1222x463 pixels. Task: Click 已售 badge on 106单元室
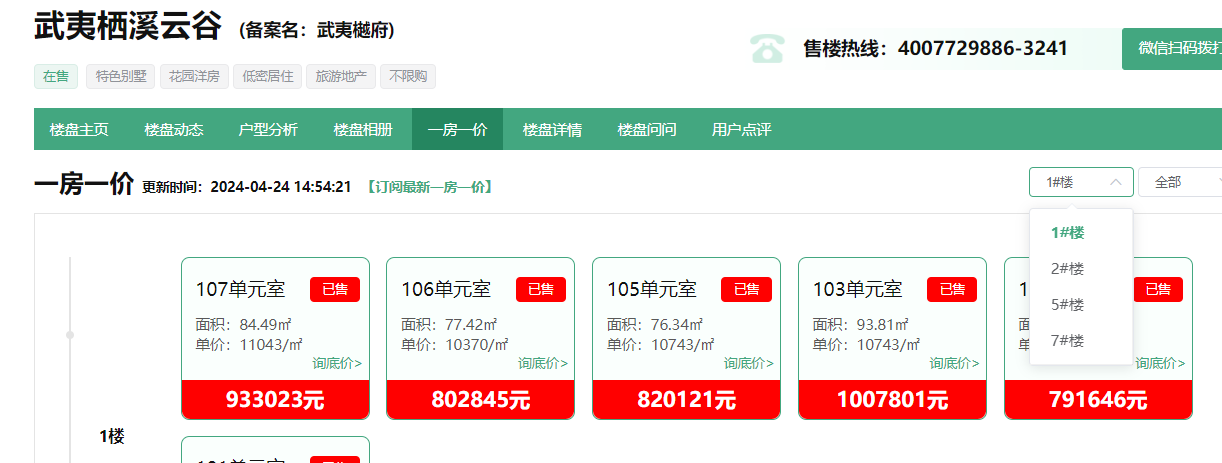[541, 289]
